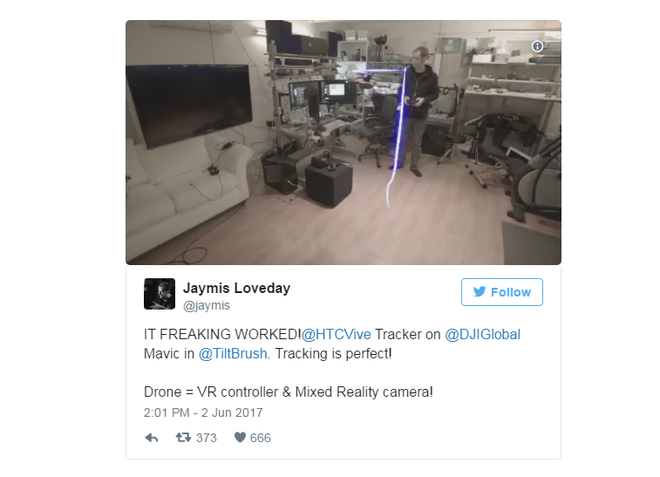Click the 666 likes count
The height and width of the screenshot is (477, 660).
click(x=260, y=438)
